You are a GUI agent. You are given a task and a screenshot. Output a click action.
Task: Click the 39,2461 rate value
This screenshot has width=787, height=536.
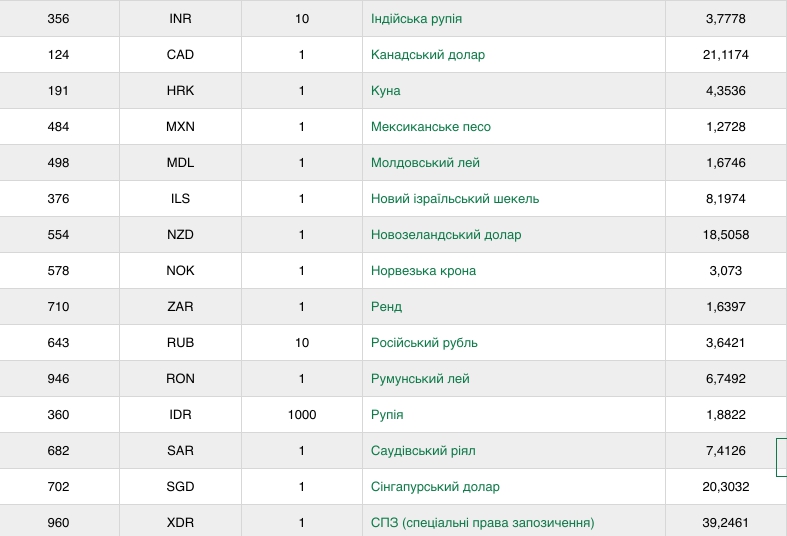[725, 523]
